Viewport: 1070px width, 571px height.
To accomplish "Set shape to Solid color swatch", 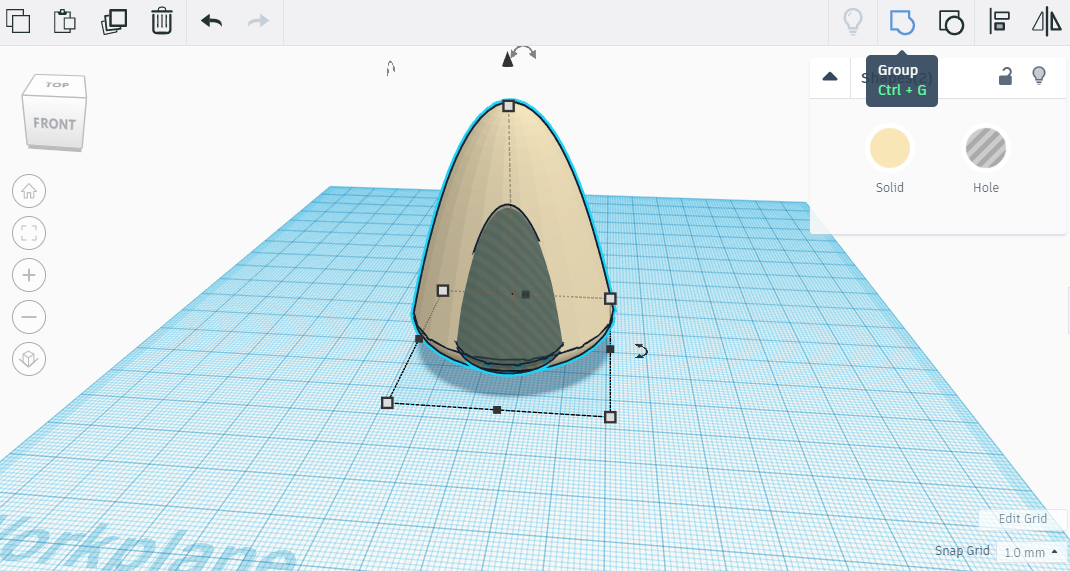I will tap(890, 148).
